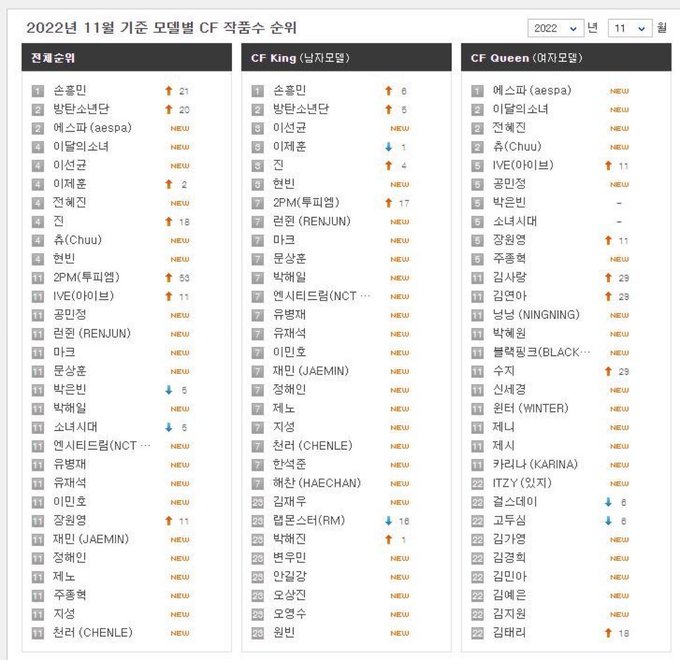Click 김지원 in CF Queen
The height and width of the screenshot is (660, 680).
[x=510, y=614]
